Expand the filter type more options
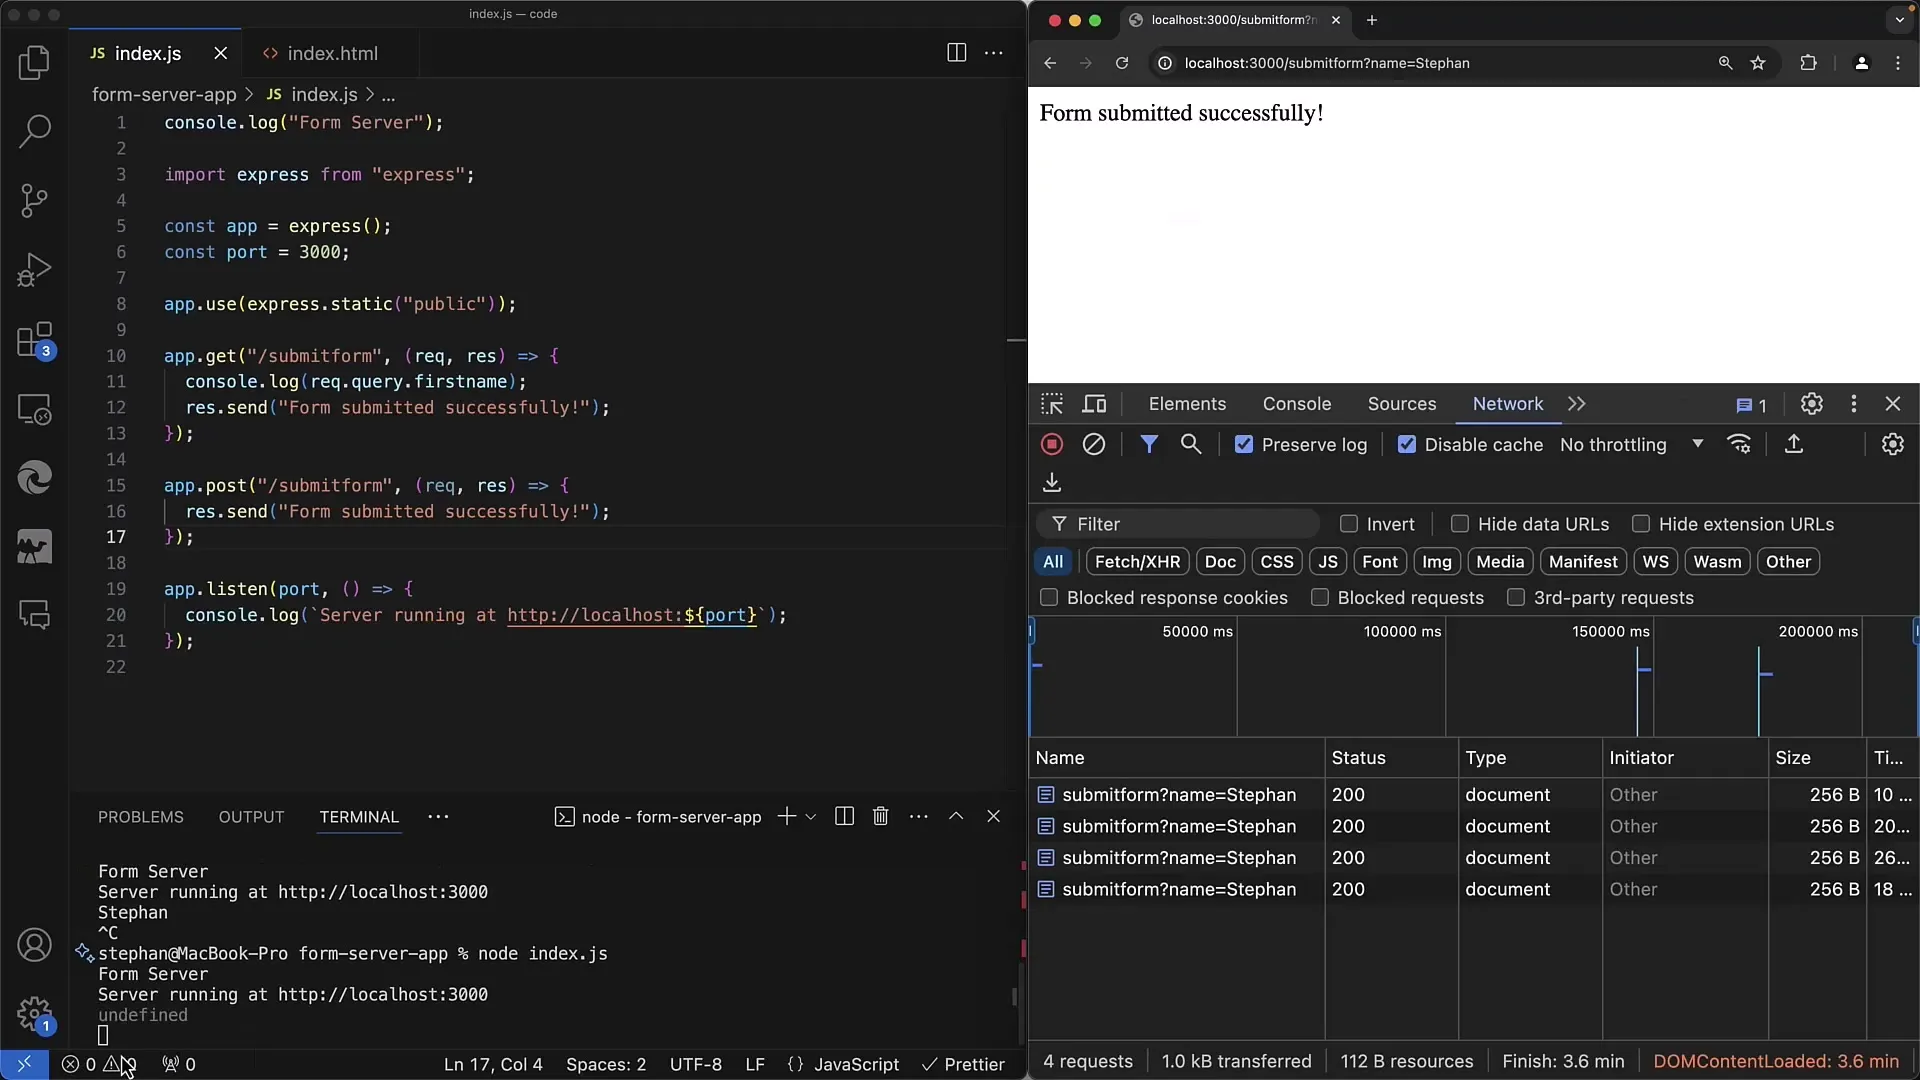 (x=1577, y=404)
